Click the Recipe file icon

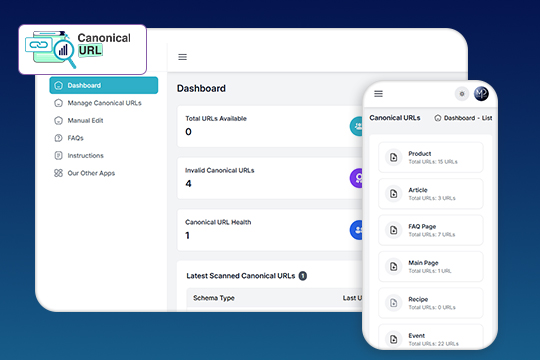coord(393,303)
